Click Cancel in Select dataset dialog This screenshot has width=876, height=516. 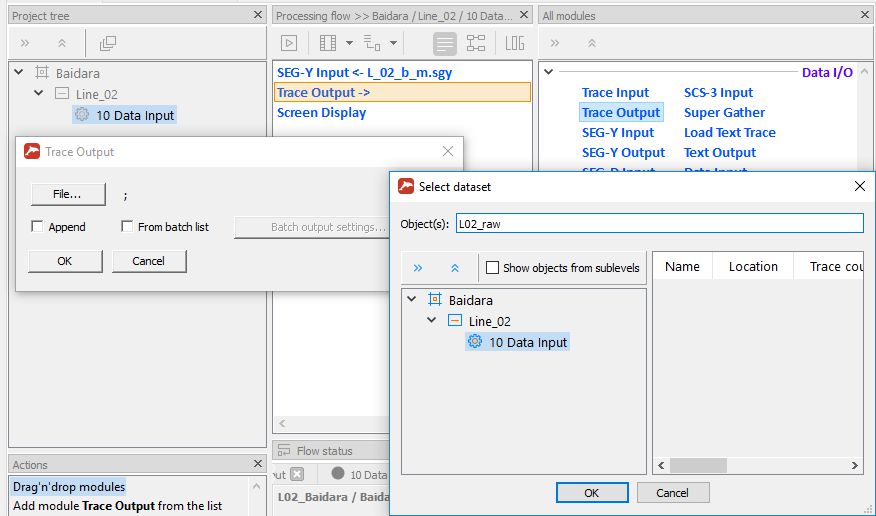673,493
